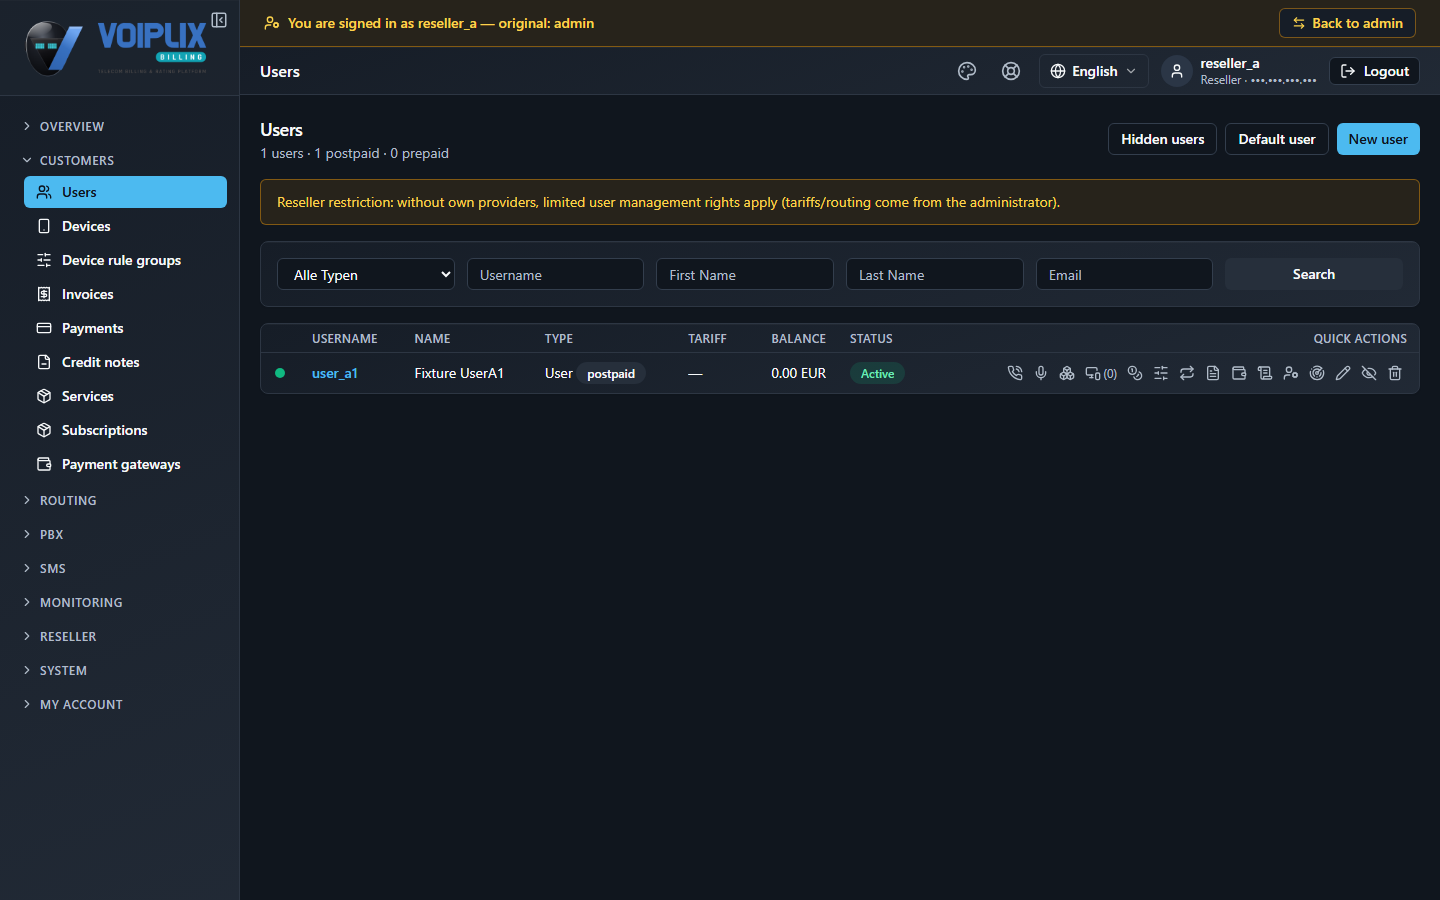Open Device rule groups page

[x=125, y=260]
